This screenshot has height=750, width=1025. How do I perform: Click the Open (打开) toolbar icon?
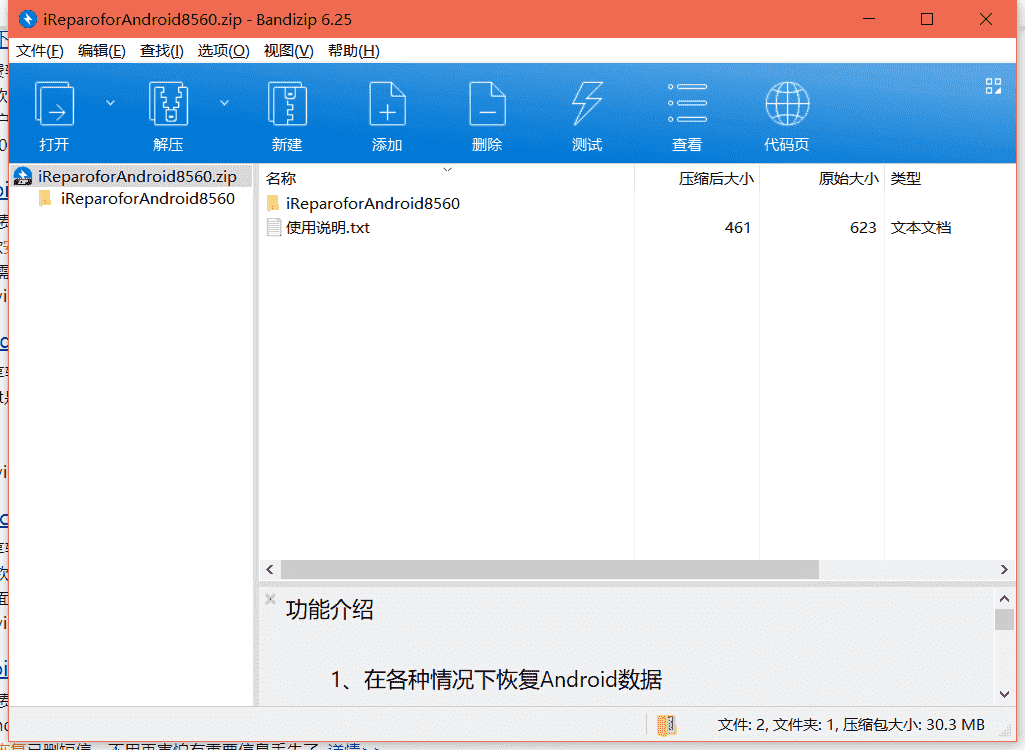pyautogui.click(x=54, y=104)
